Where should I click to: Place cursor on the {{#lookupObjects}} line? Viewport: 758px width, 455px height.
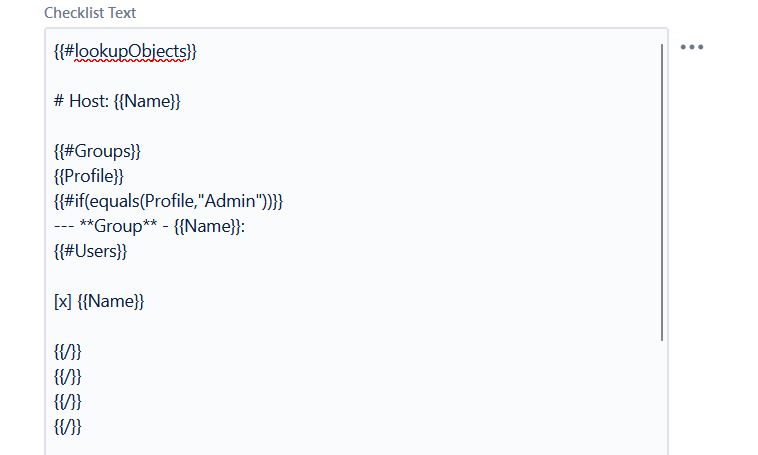[x=125, y=51]
